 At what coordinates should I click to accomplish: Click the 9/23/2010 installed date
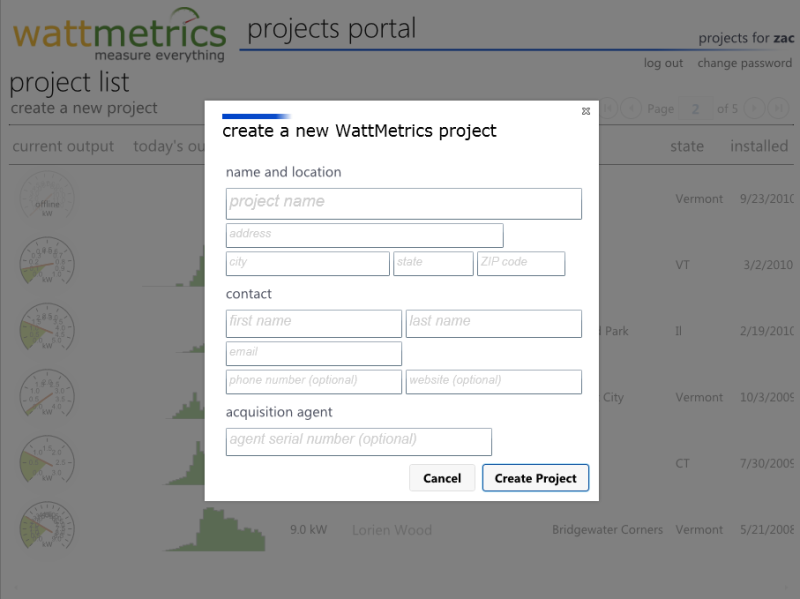(x=767, y=199)
